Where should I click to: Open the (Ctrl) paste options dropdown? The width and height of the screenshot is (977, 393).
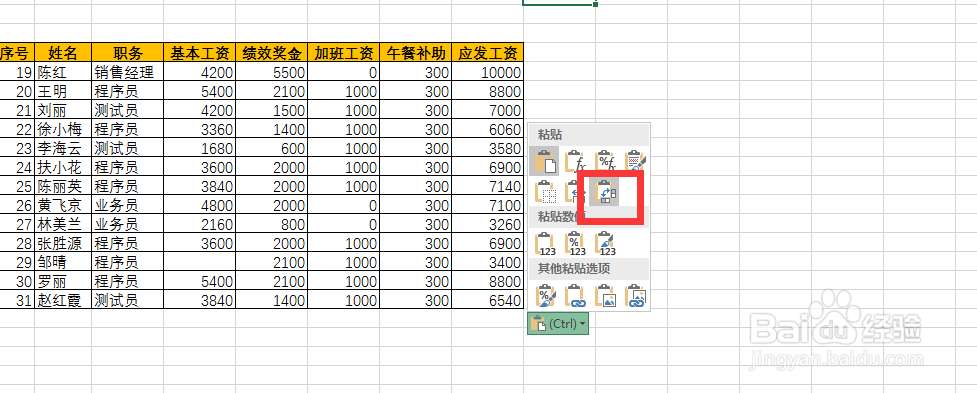pyautogui.click(x=558, y=323)
